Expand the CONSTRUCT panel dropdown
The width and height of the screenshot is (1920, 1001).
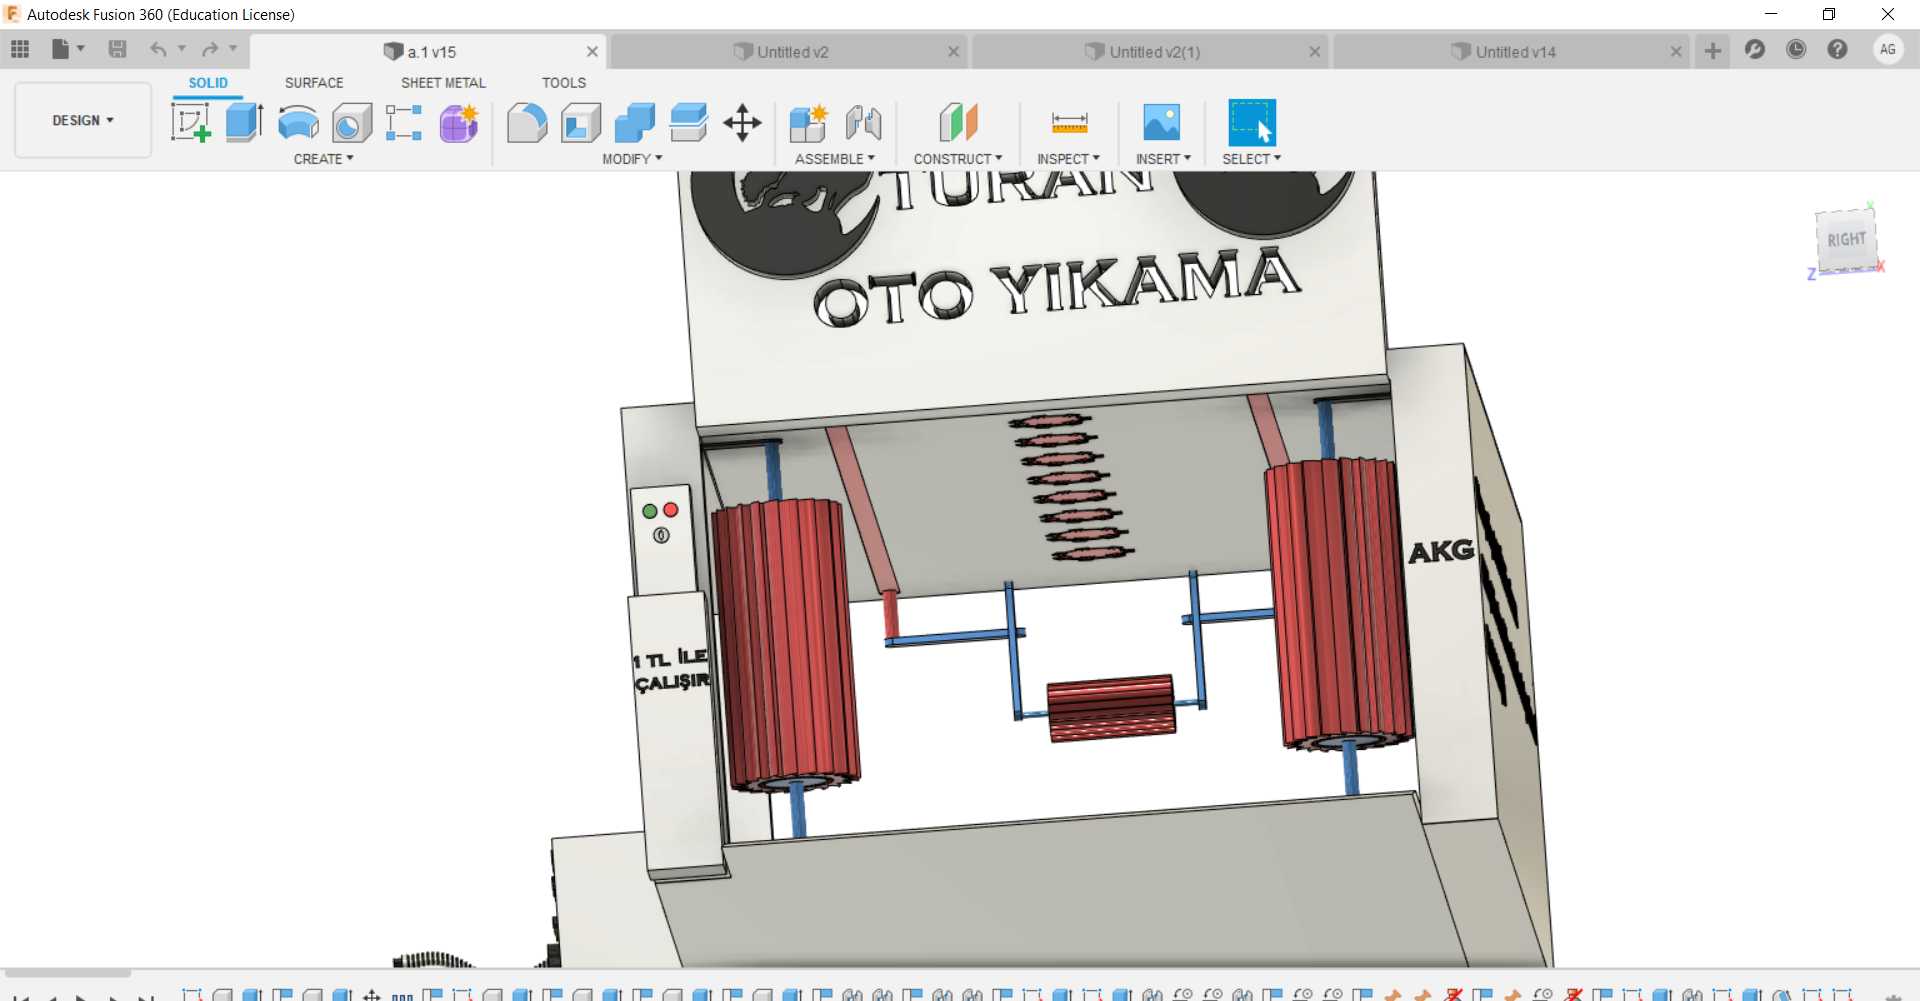point(958,159)
